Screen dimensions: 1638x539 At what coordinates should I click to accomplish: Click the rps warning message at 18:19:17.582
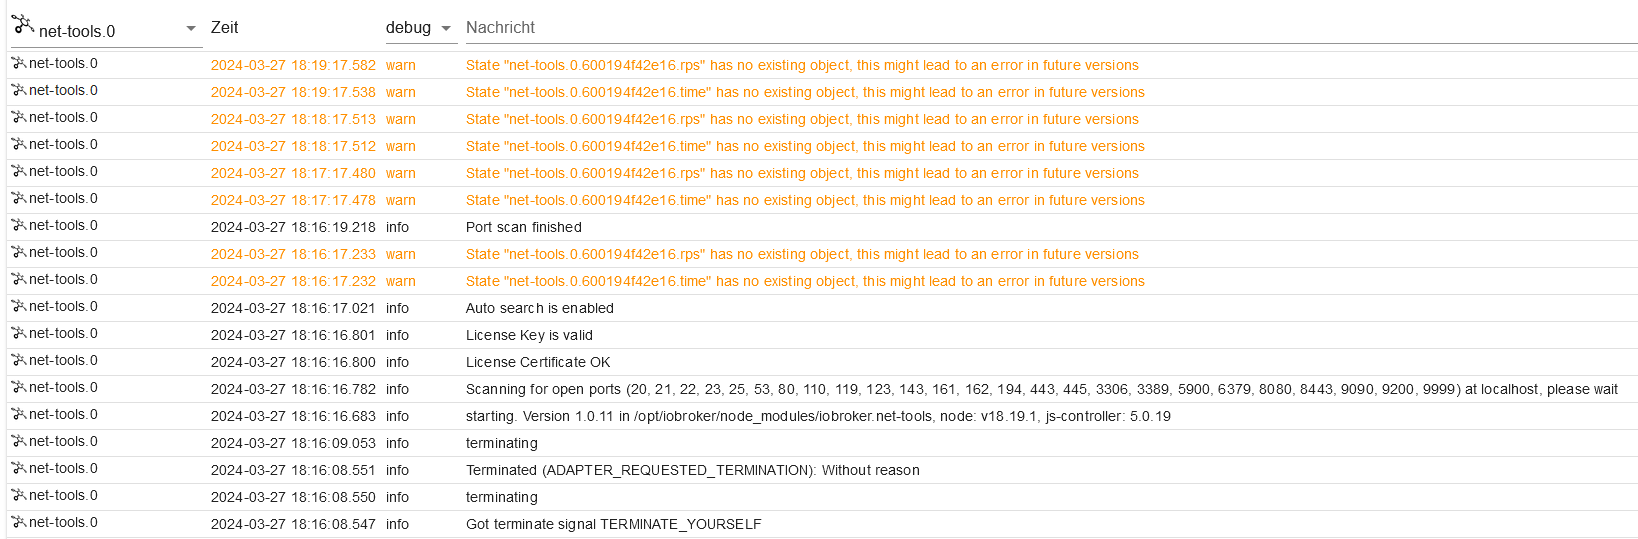[802, 65]
